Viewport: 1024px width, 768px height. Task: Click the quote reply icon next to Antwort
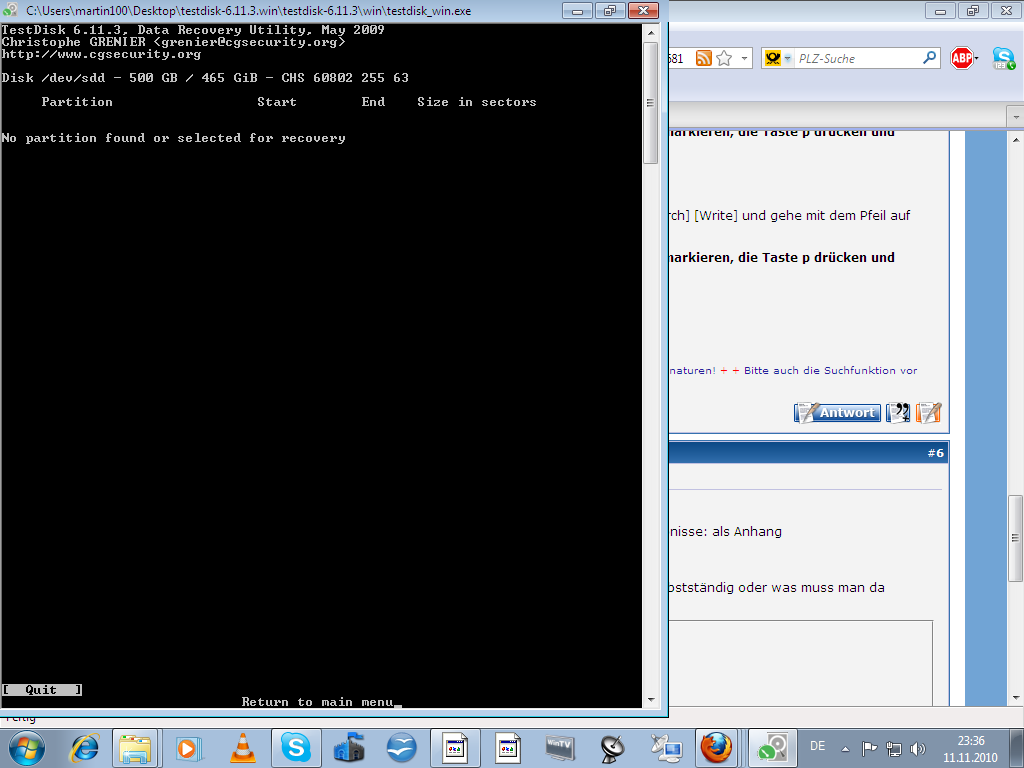pyautogui.click(x=898, y=413)
